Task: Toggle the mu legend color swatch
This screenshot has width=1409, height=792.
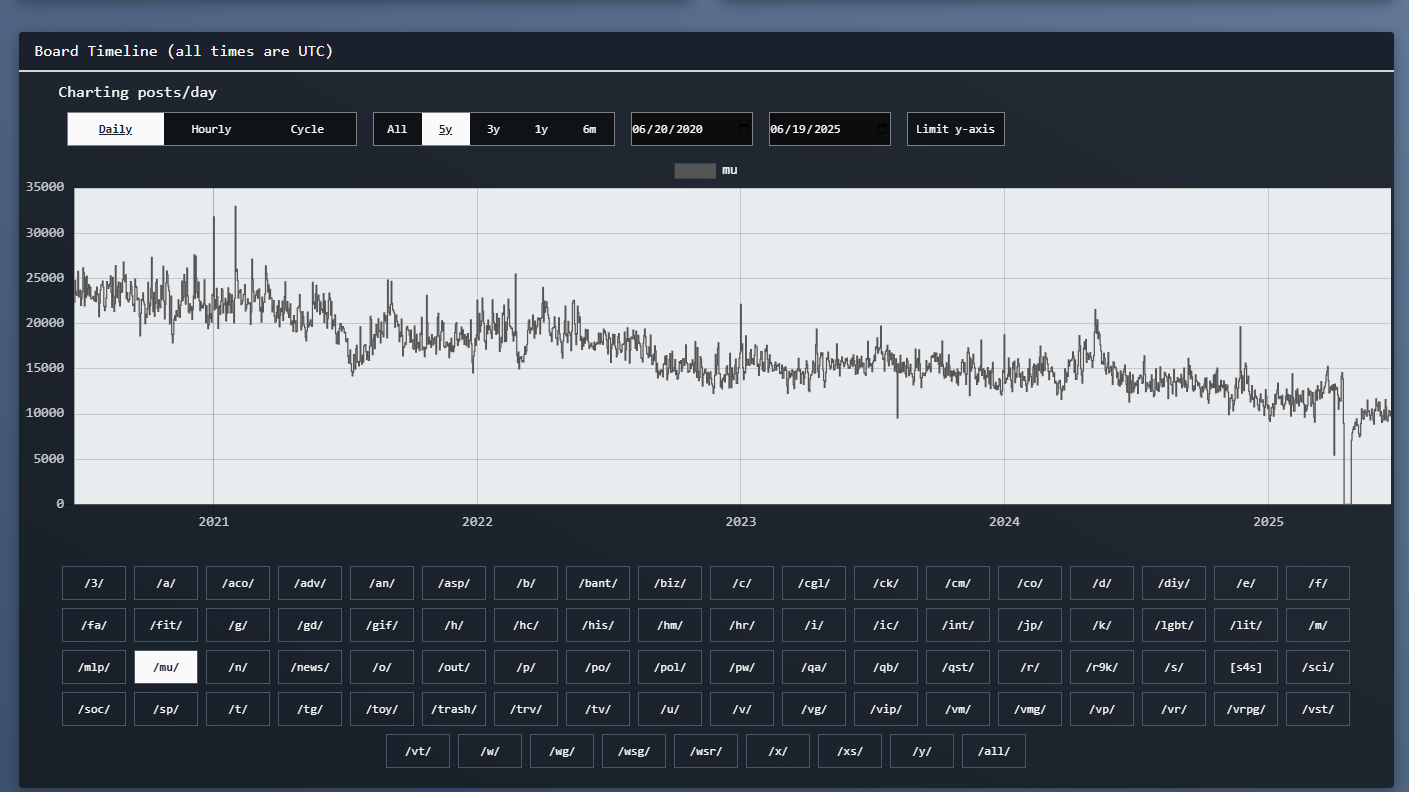Action: pos(695,170)
